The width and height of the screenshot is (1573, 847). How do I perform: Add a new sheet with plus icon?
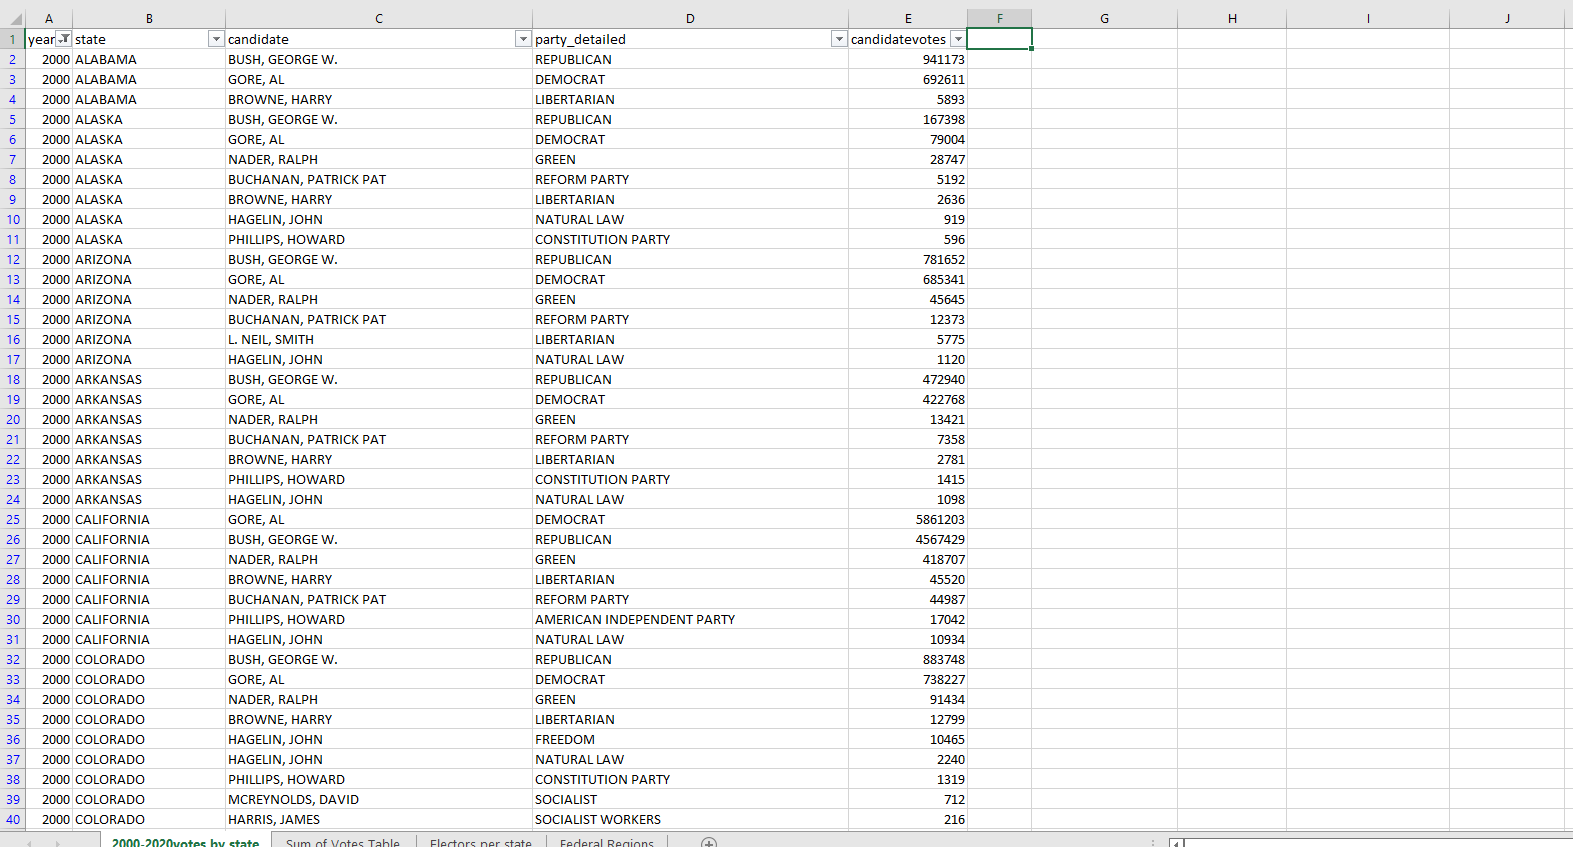tap(709, 842)
